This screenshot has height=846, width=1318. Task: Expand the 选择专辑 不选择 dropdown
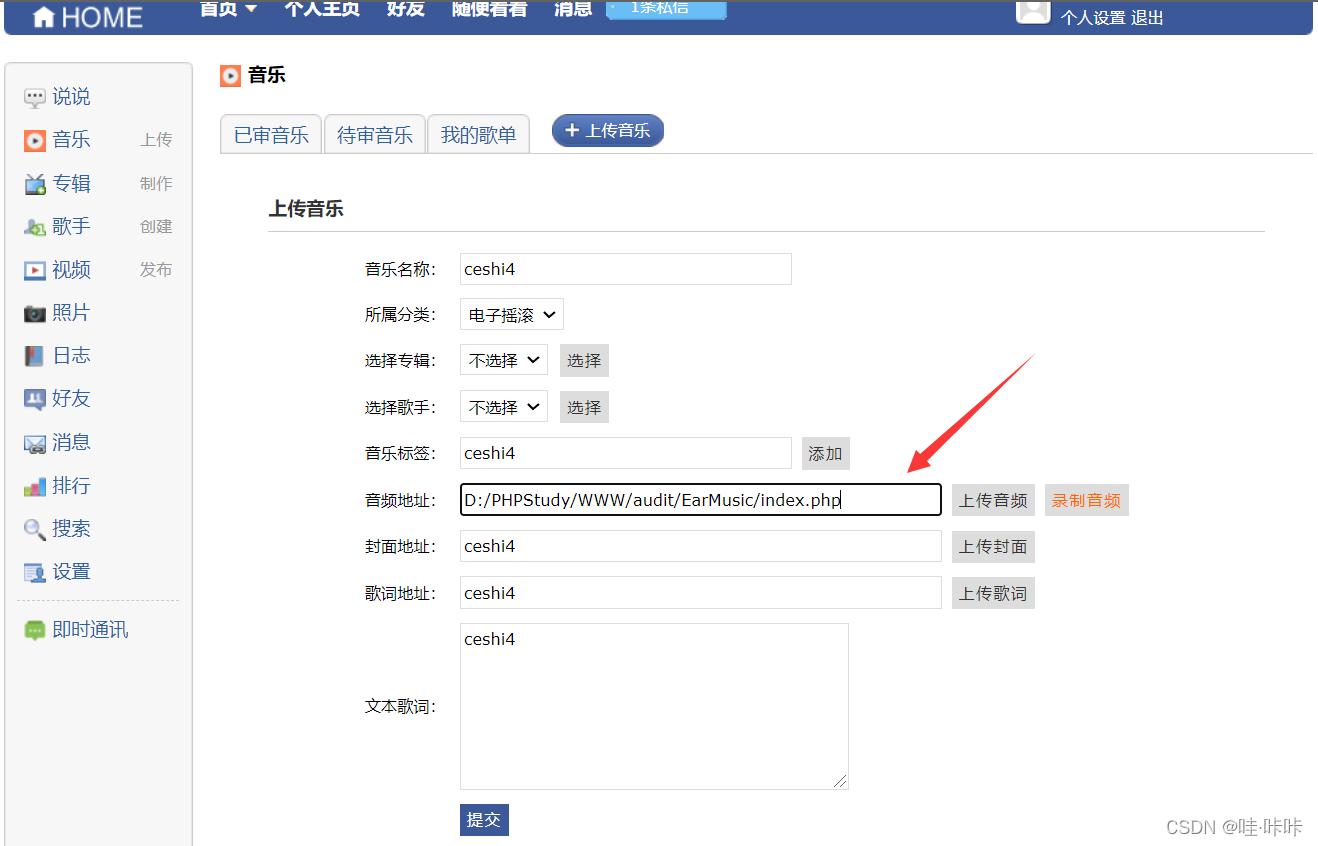[x=503, y=360]
